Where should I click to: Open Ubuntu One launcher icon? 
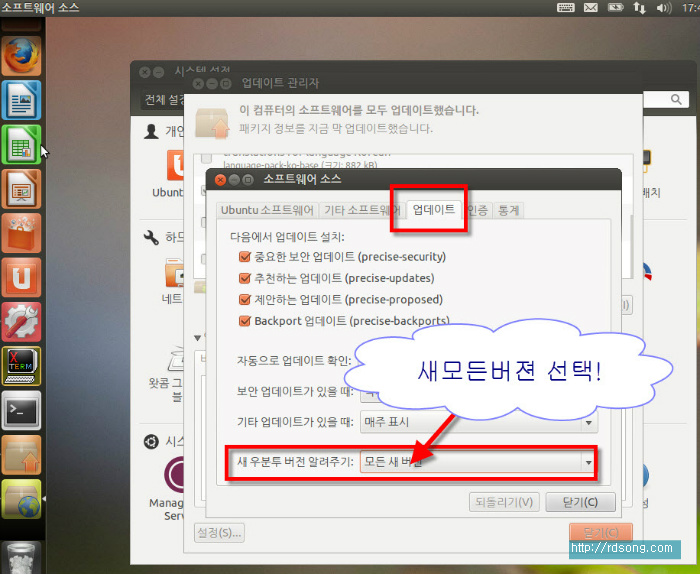tap(21, 276)
